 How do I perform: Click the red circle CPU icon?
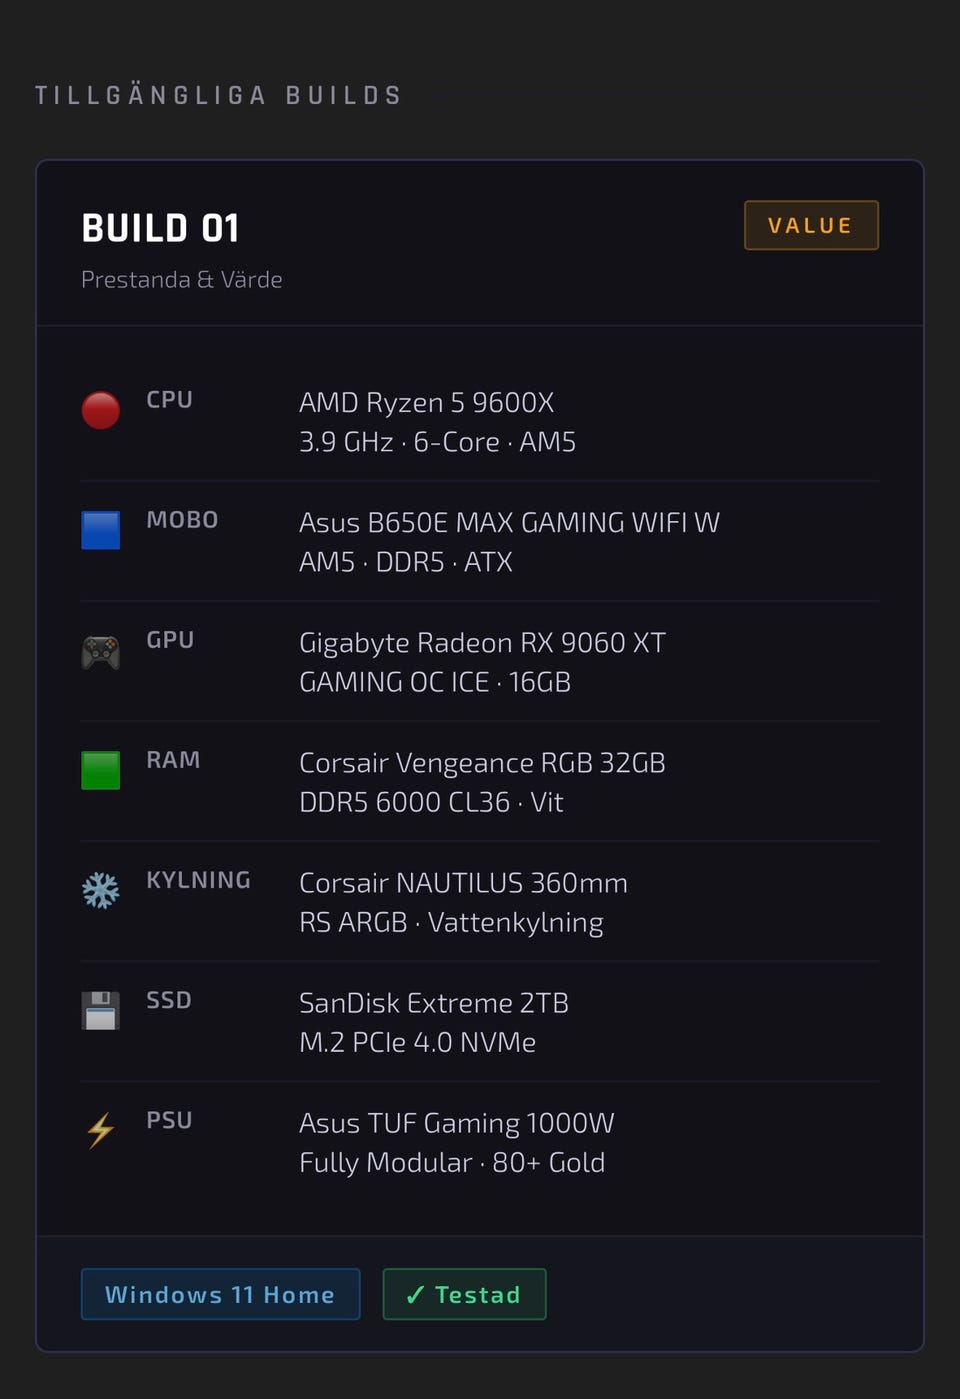pos(101,410)
